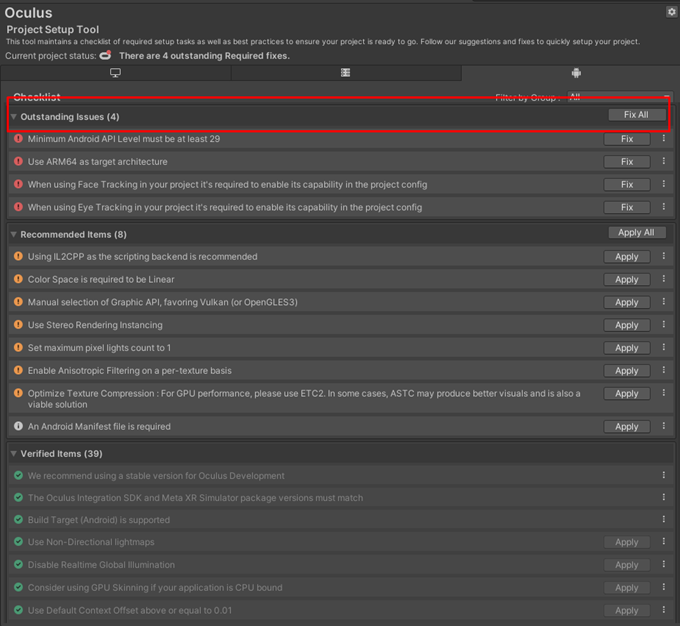Switch to the dedicated server platform tab
Image resolution: width=680 pixels, height=626 pixels.
(345, 73)
